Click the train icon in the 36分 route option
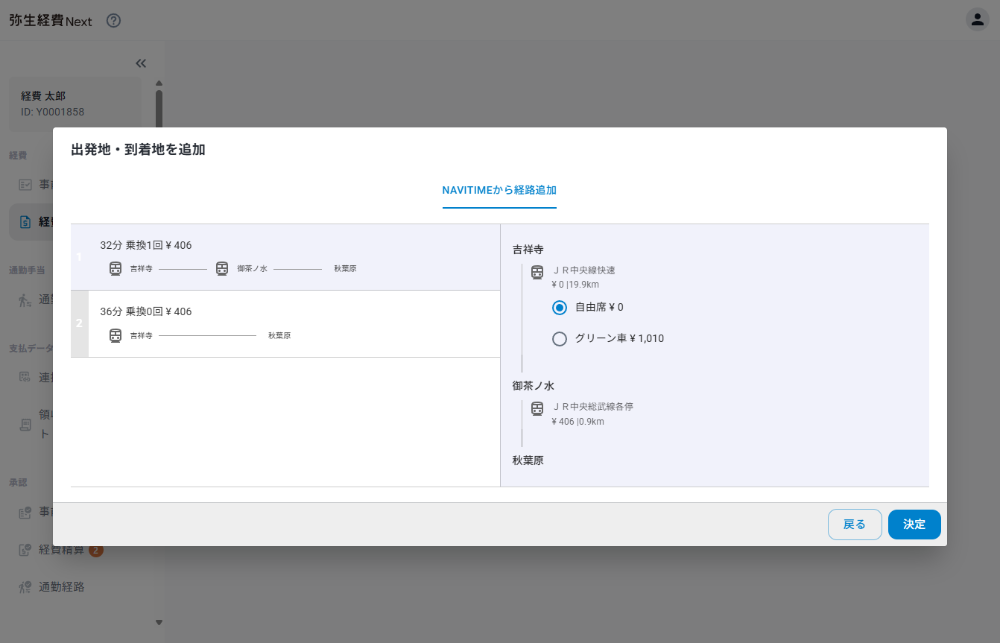The width and height of the screenshot is (1000, 643). 116,335
